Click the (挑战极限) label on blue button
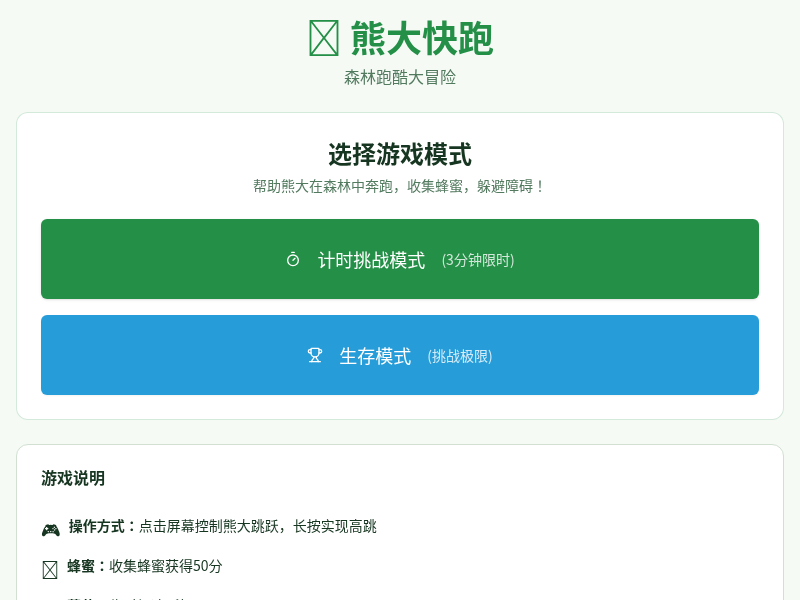Viewport: 800px width, 600px height. coord(460,356)
